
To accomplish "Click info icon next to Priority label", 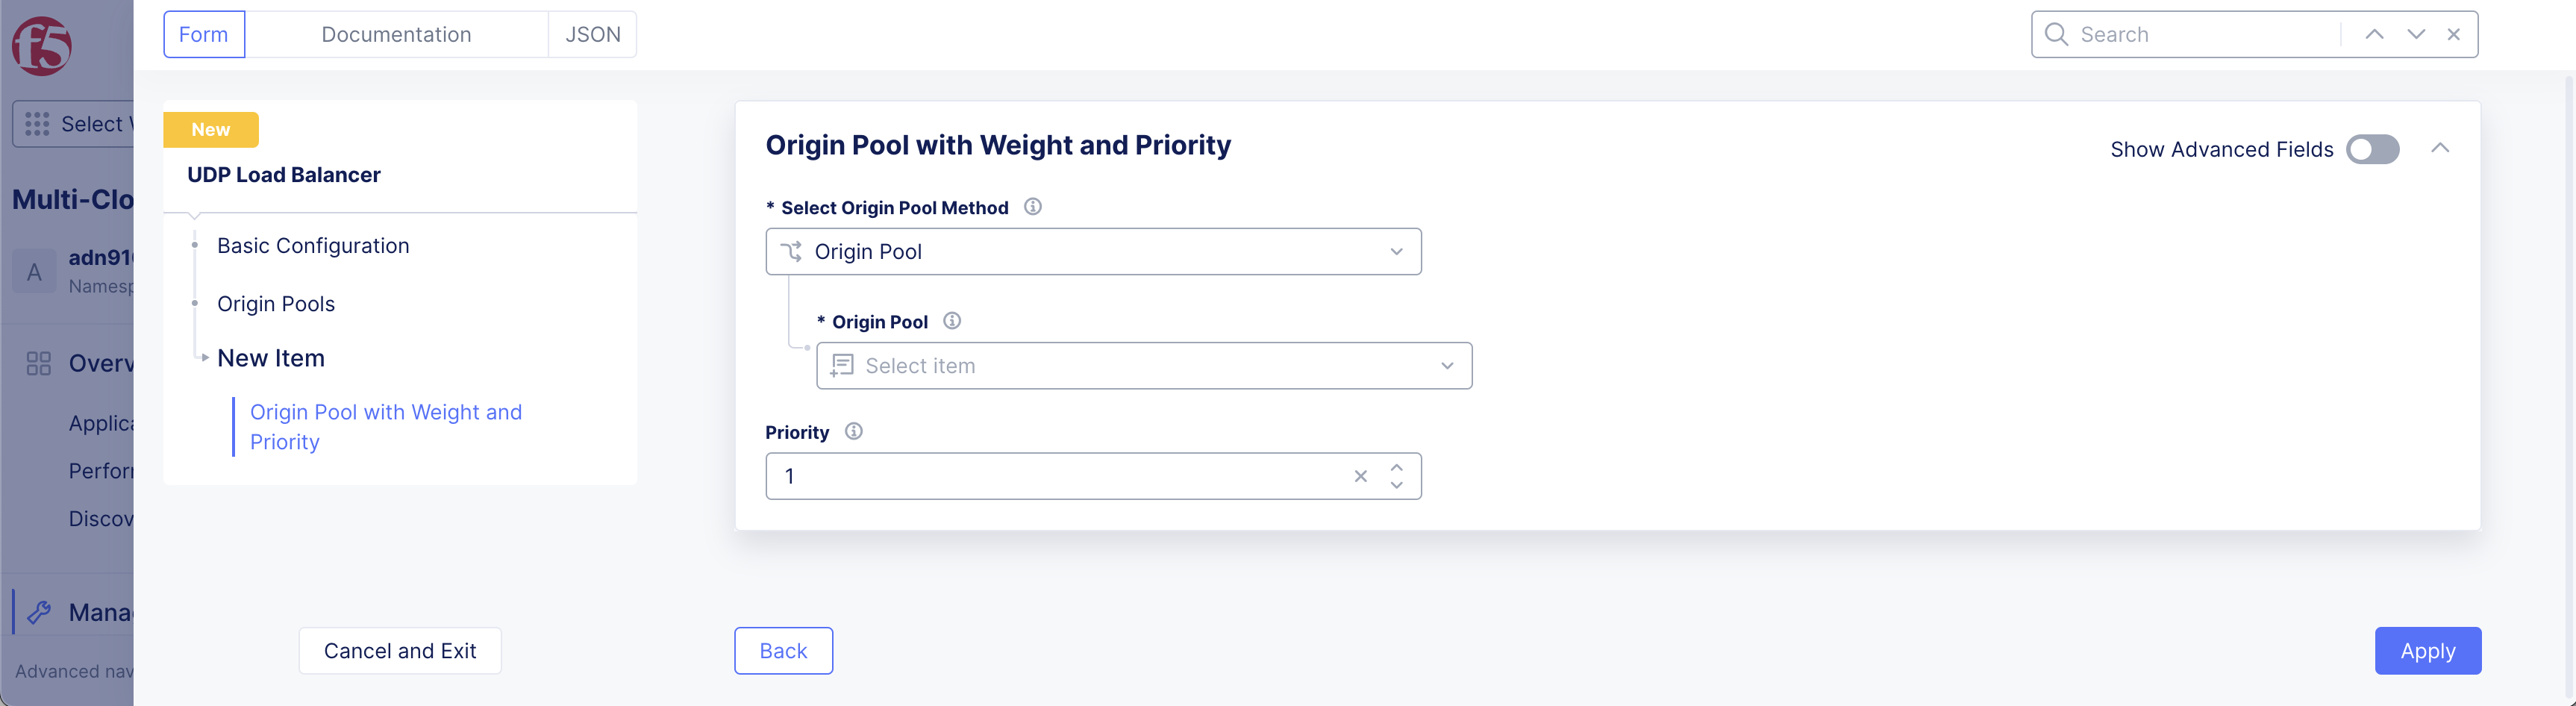I will pyautogui.click(x=853, y=431).
